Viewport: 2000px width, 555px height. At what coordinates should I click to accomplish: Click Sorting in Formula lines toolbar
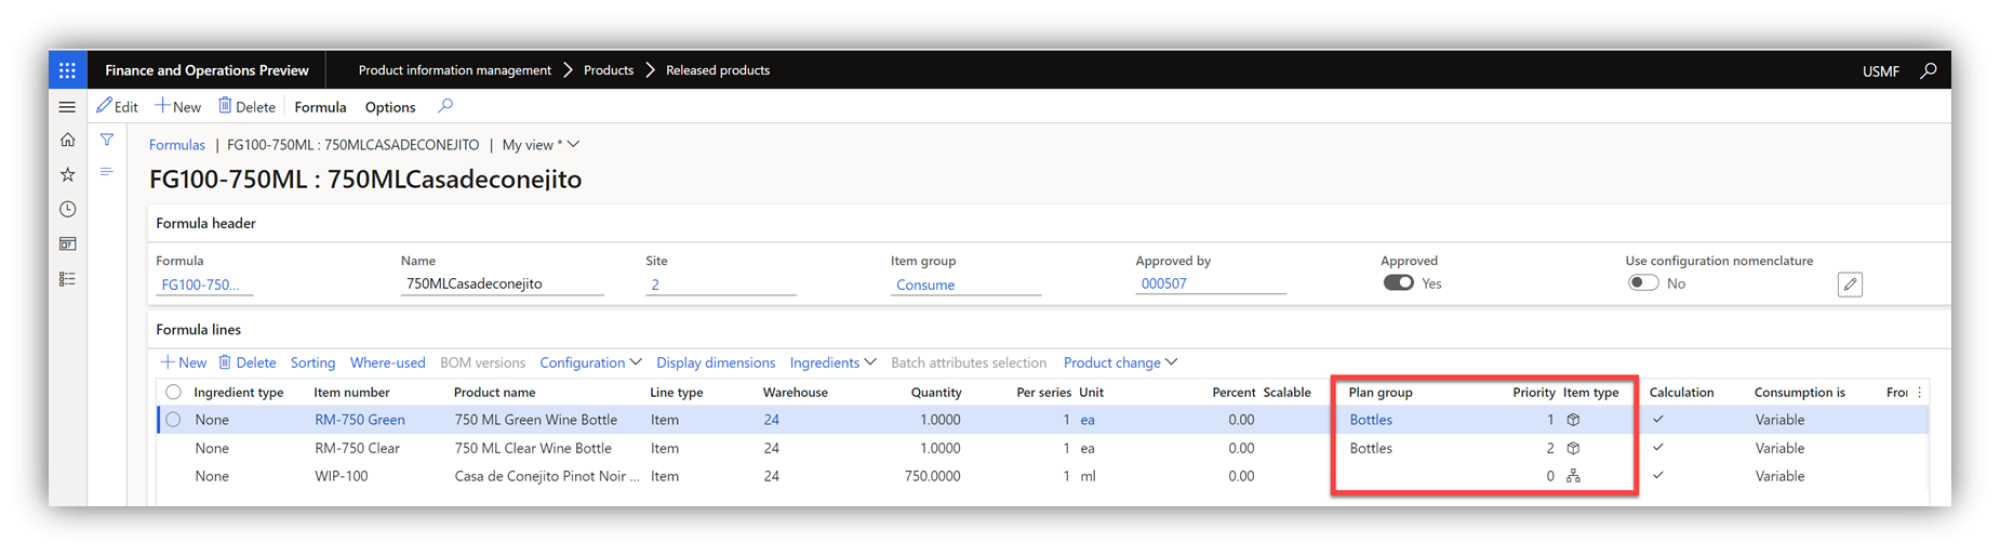tap(313, 363)
